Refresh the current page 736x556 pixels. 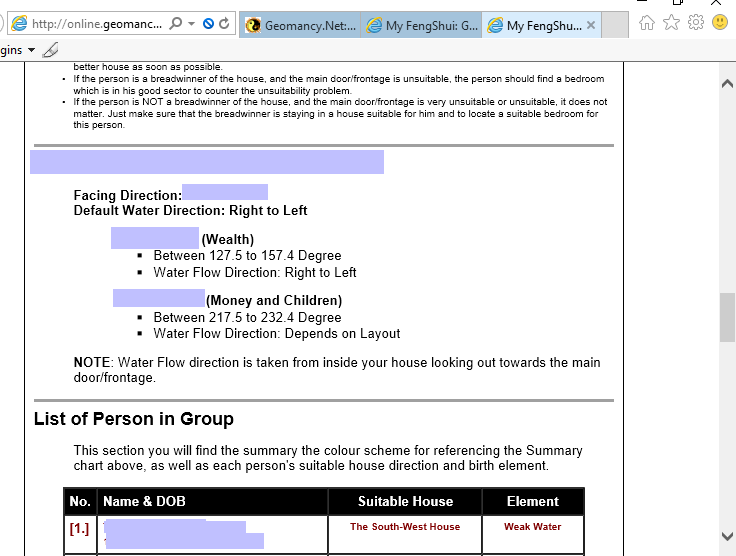(224, 23)
